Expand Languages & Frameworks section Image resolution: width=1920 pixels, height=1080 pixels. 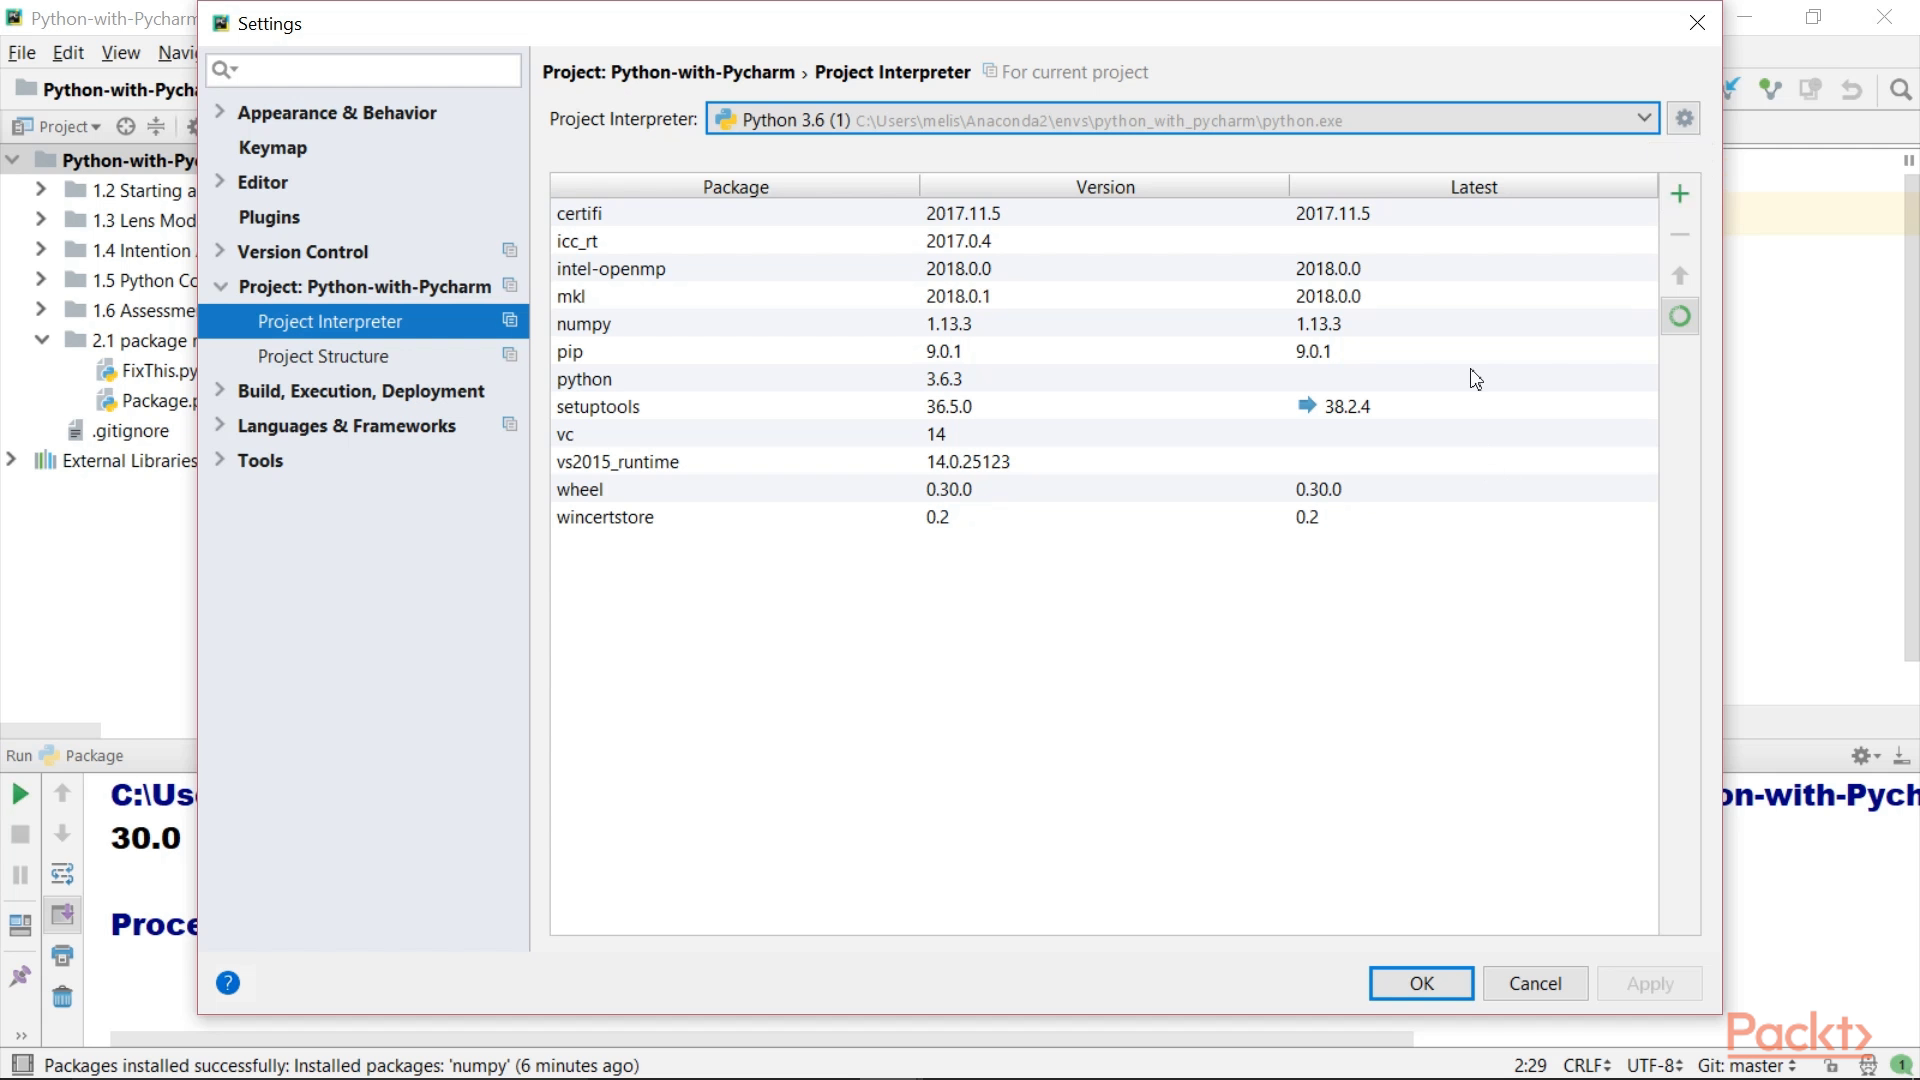[220, 424]
